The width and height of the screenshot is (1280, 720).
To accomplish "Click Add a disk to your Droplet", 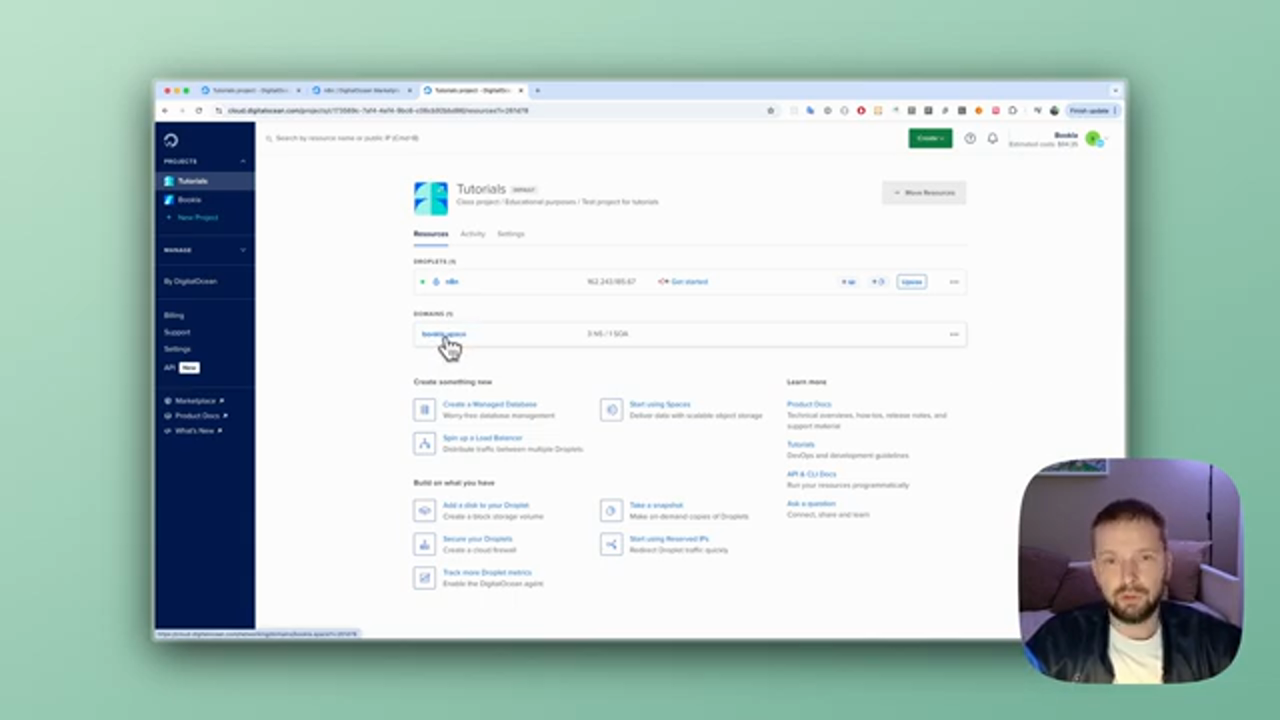I will click(486, 505).
